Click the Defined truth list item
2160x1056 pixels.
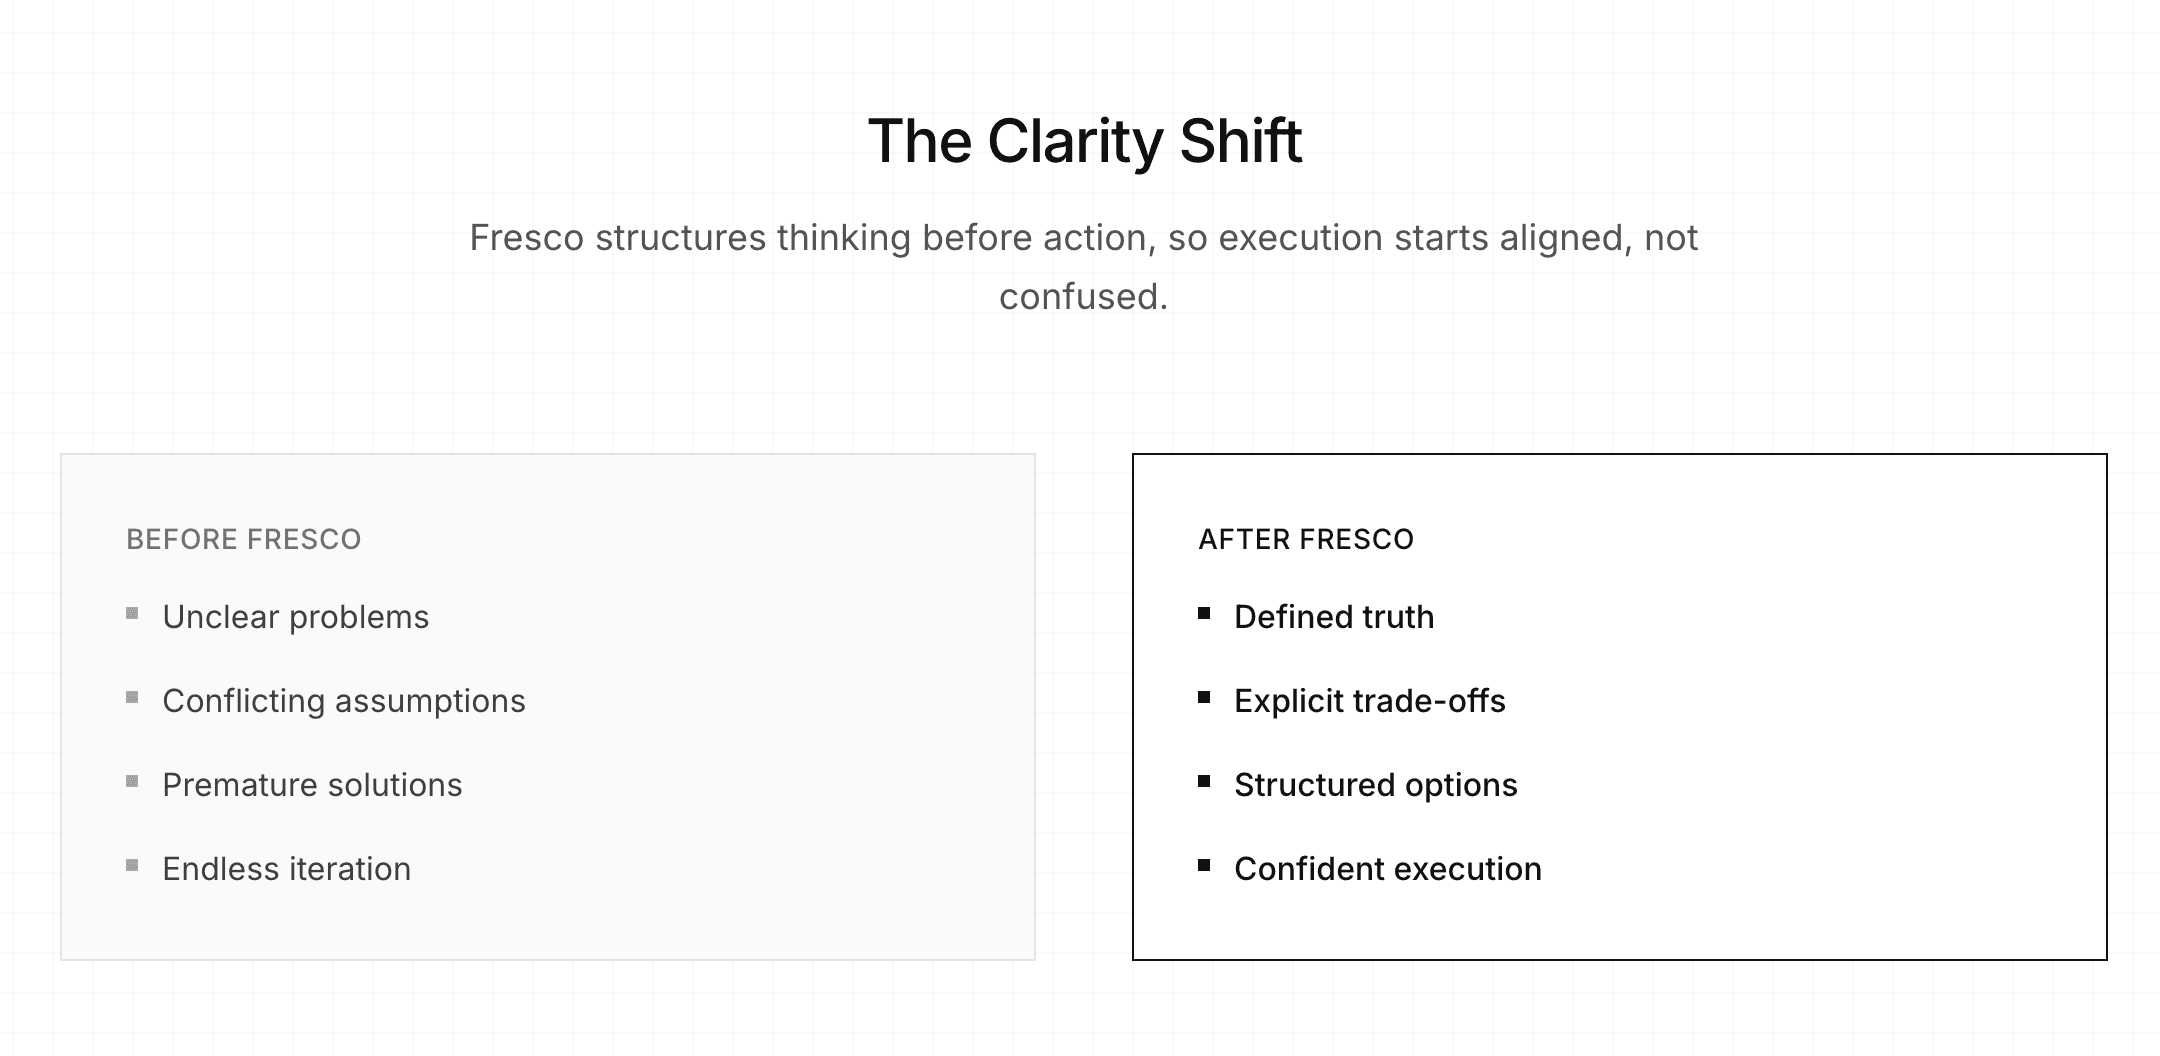point(1334,618)
